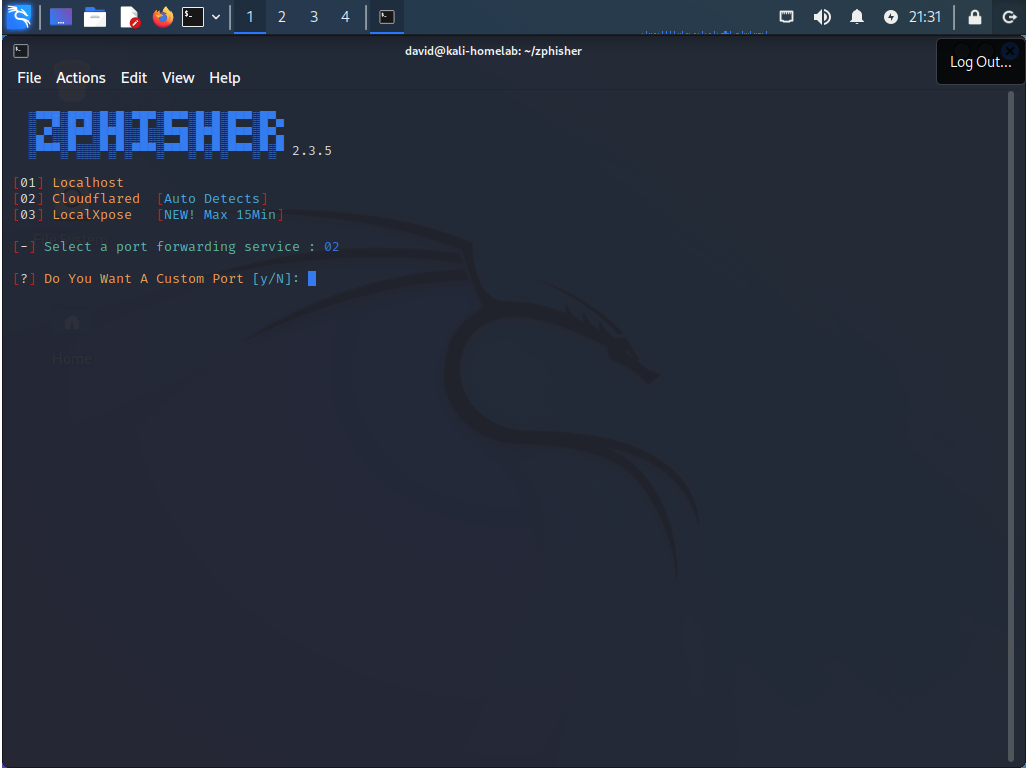Click "Do You Want A Custom Port" prompt
1026x769 pixels.
(x=143, y=279)
